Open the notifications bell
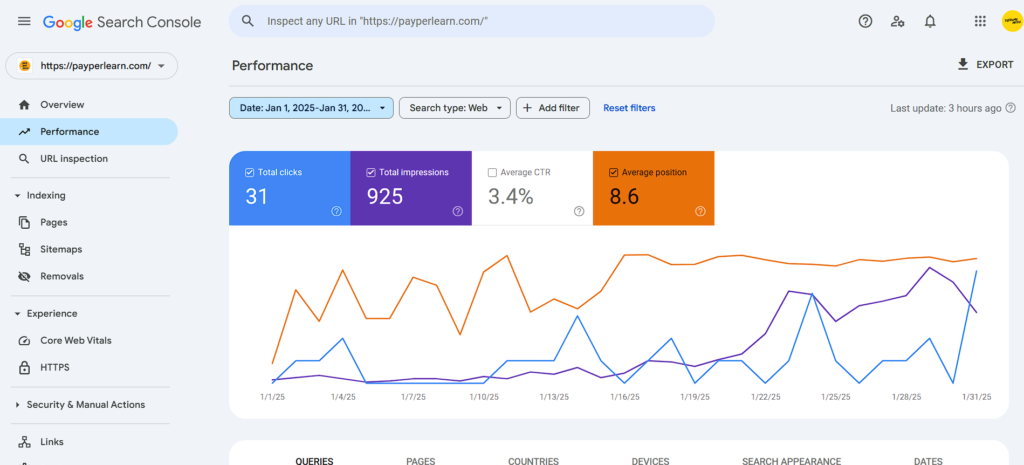This screenshot has width=1024, height=465. click(930, 21)
